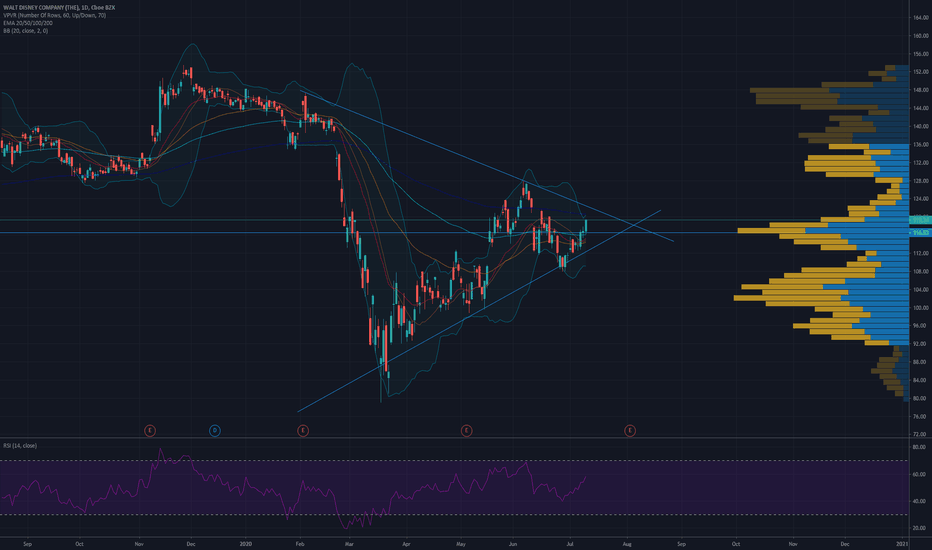Click the 108.00 price scale label

(x=921, y=272)
